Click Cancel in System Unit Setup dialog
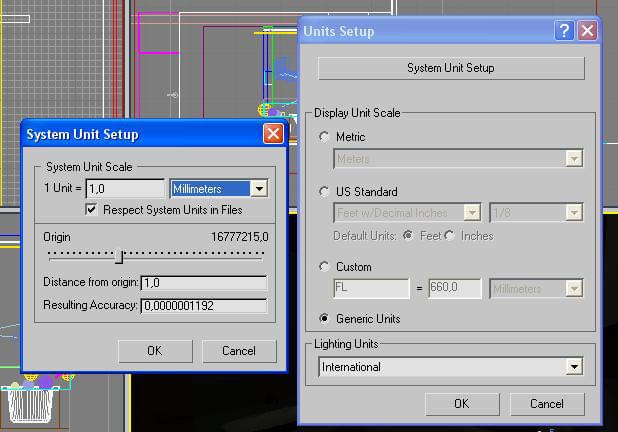Screen dimensions: 618x432 coord(239,351)
